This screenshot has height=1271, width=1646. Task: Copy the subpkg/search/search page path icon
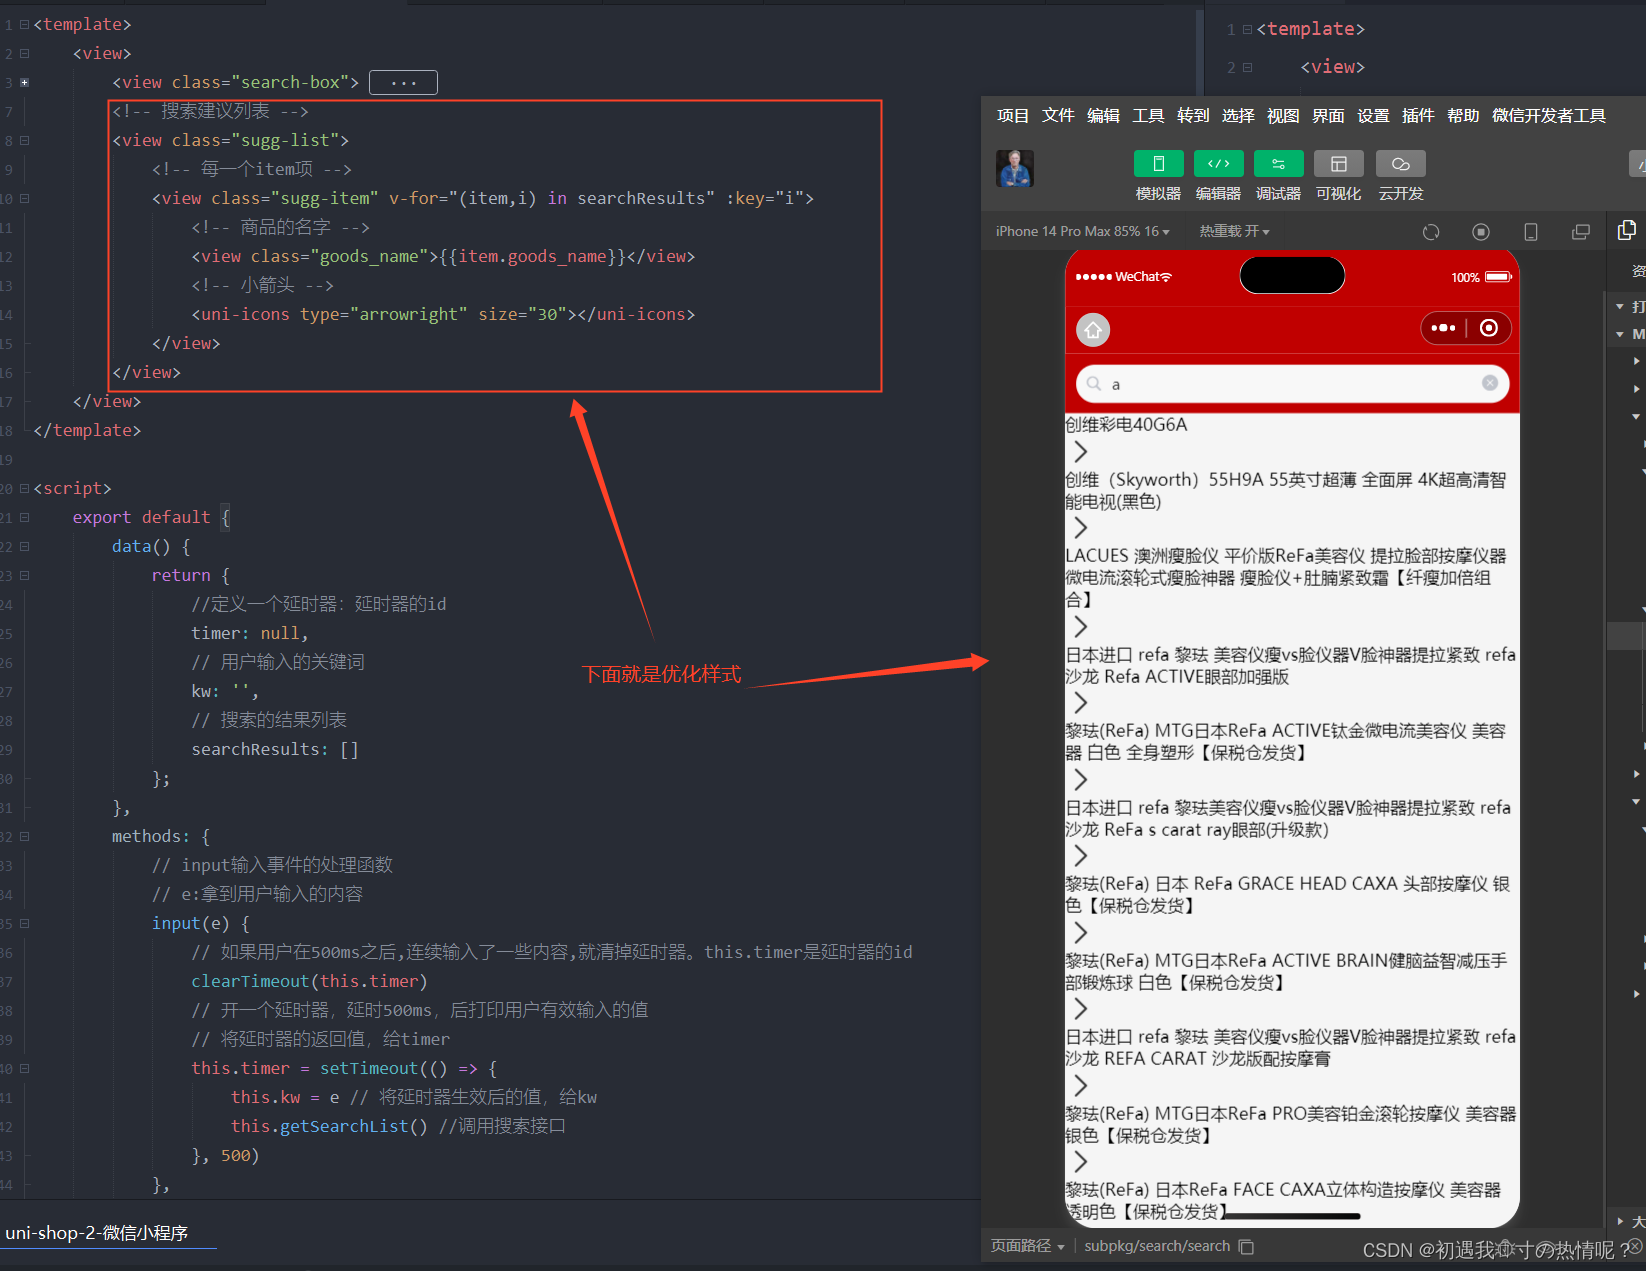[1246, 1246]
